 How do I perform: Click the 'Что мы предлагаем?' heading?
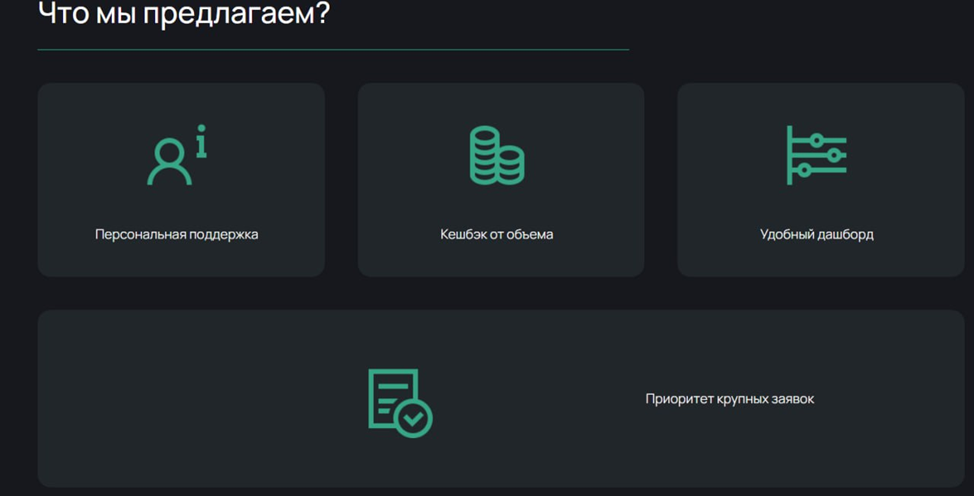pyautogui.click(x=184, y=13)
